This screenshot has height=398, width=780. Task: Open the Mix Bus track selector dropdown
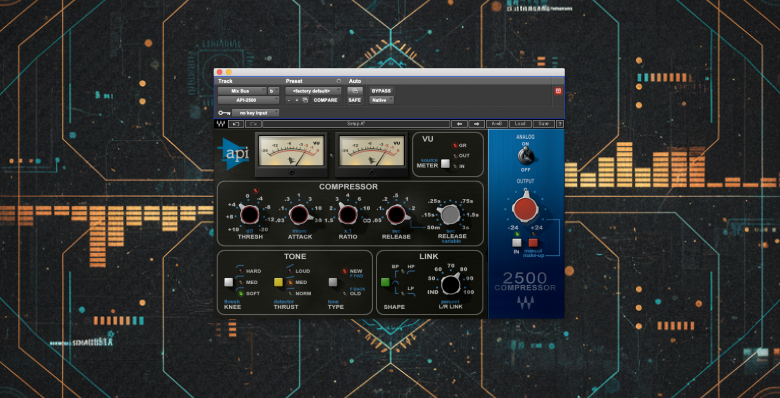click(x=242, y=91)
